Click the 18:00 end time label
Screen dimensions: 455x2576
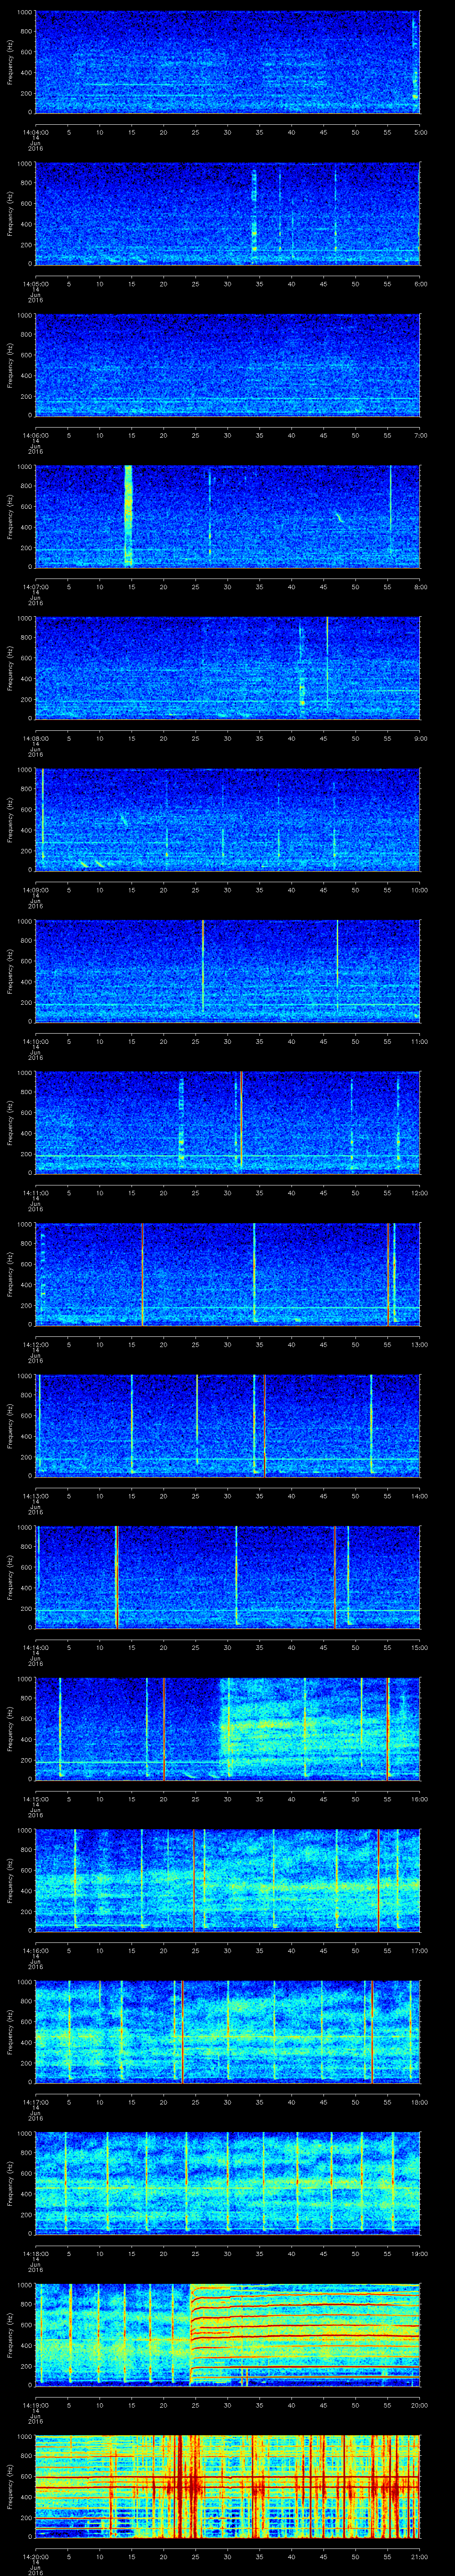coord(420,2101)
